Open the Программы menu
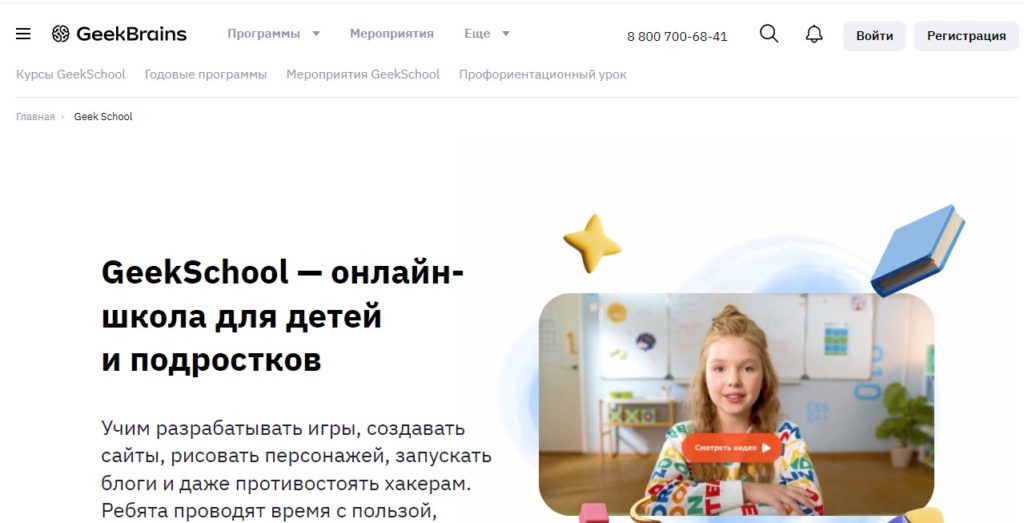 click(264, 33)
